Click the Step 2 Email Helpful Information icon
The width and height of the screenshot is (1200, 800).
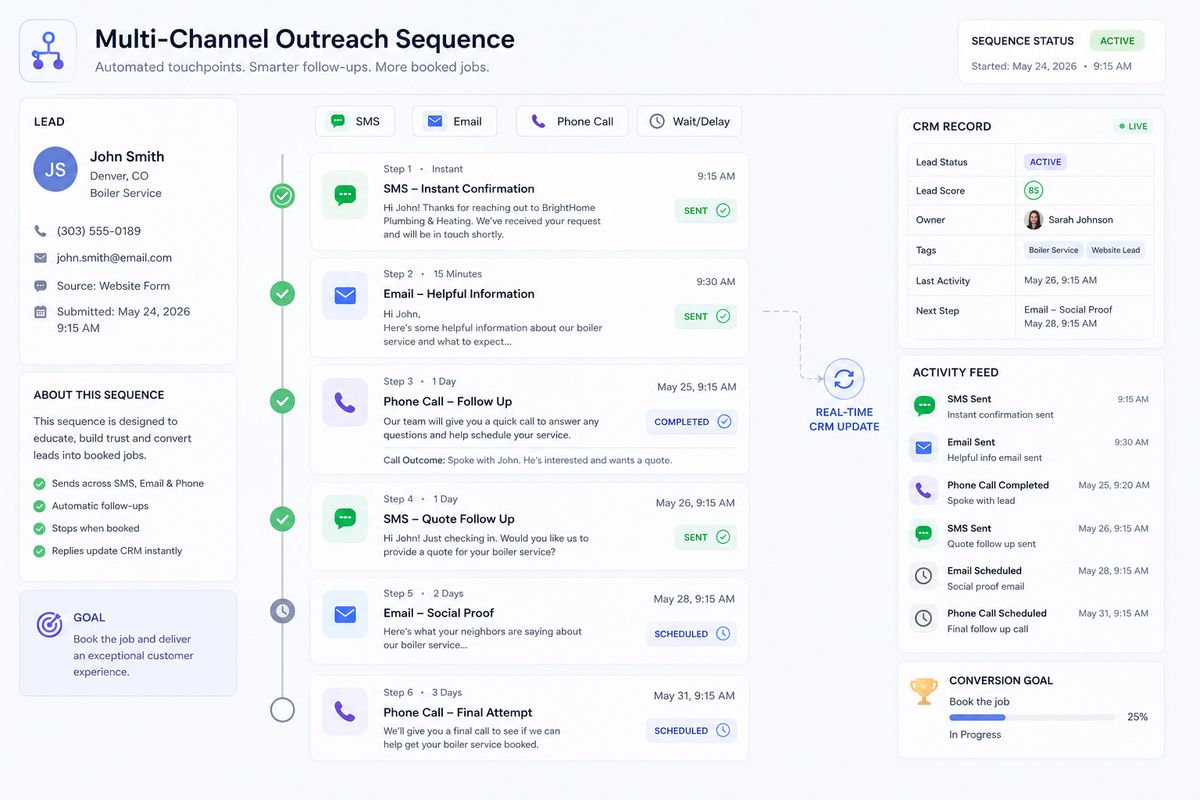(345, 295)
